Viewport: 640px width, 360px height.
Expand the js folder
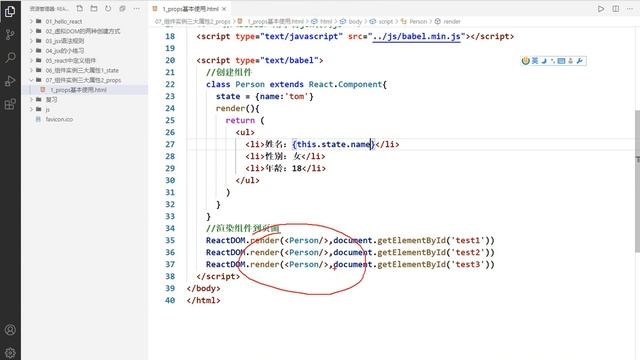47,109
